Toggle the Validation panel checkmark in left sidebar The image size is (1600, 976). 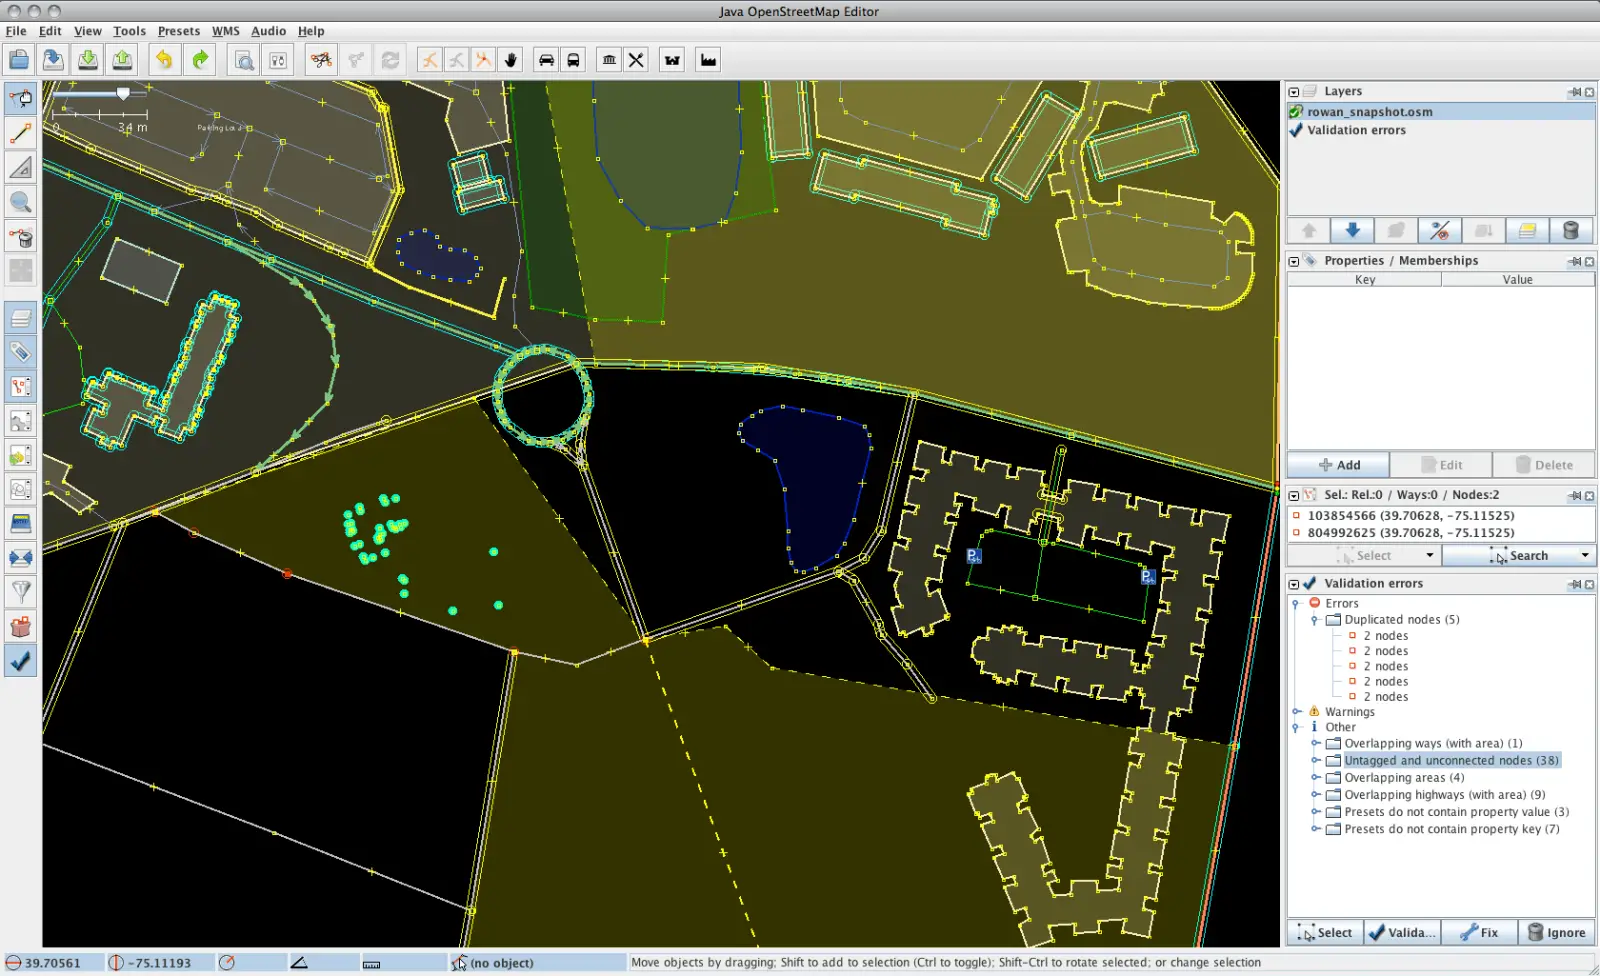(21, 661)
